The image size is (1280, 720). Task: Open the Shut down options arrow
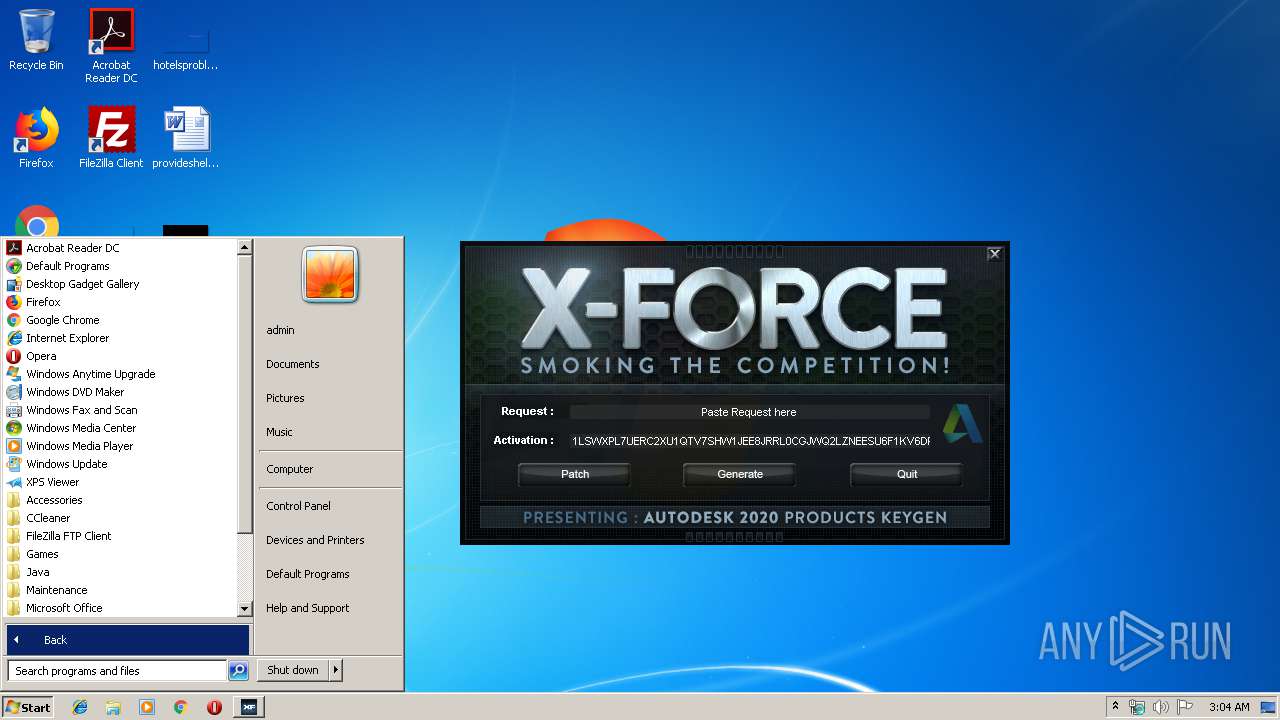tap(336, 670)
